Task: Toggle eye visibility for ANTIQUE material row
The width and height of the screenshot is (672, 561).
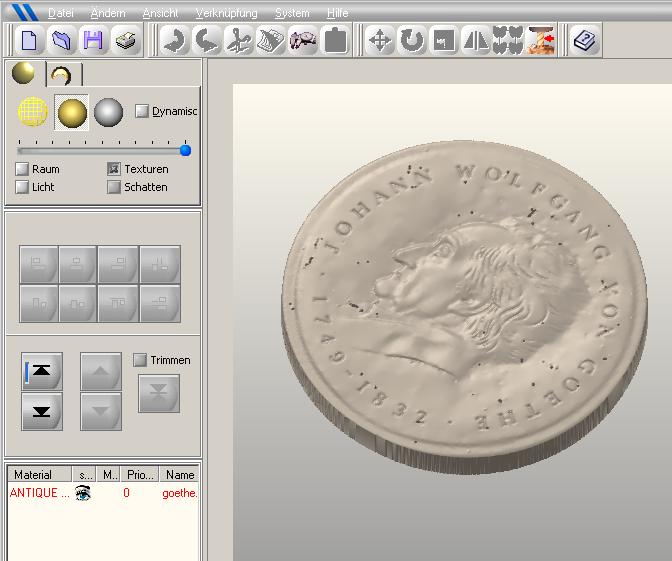Action: pos(83,493)
